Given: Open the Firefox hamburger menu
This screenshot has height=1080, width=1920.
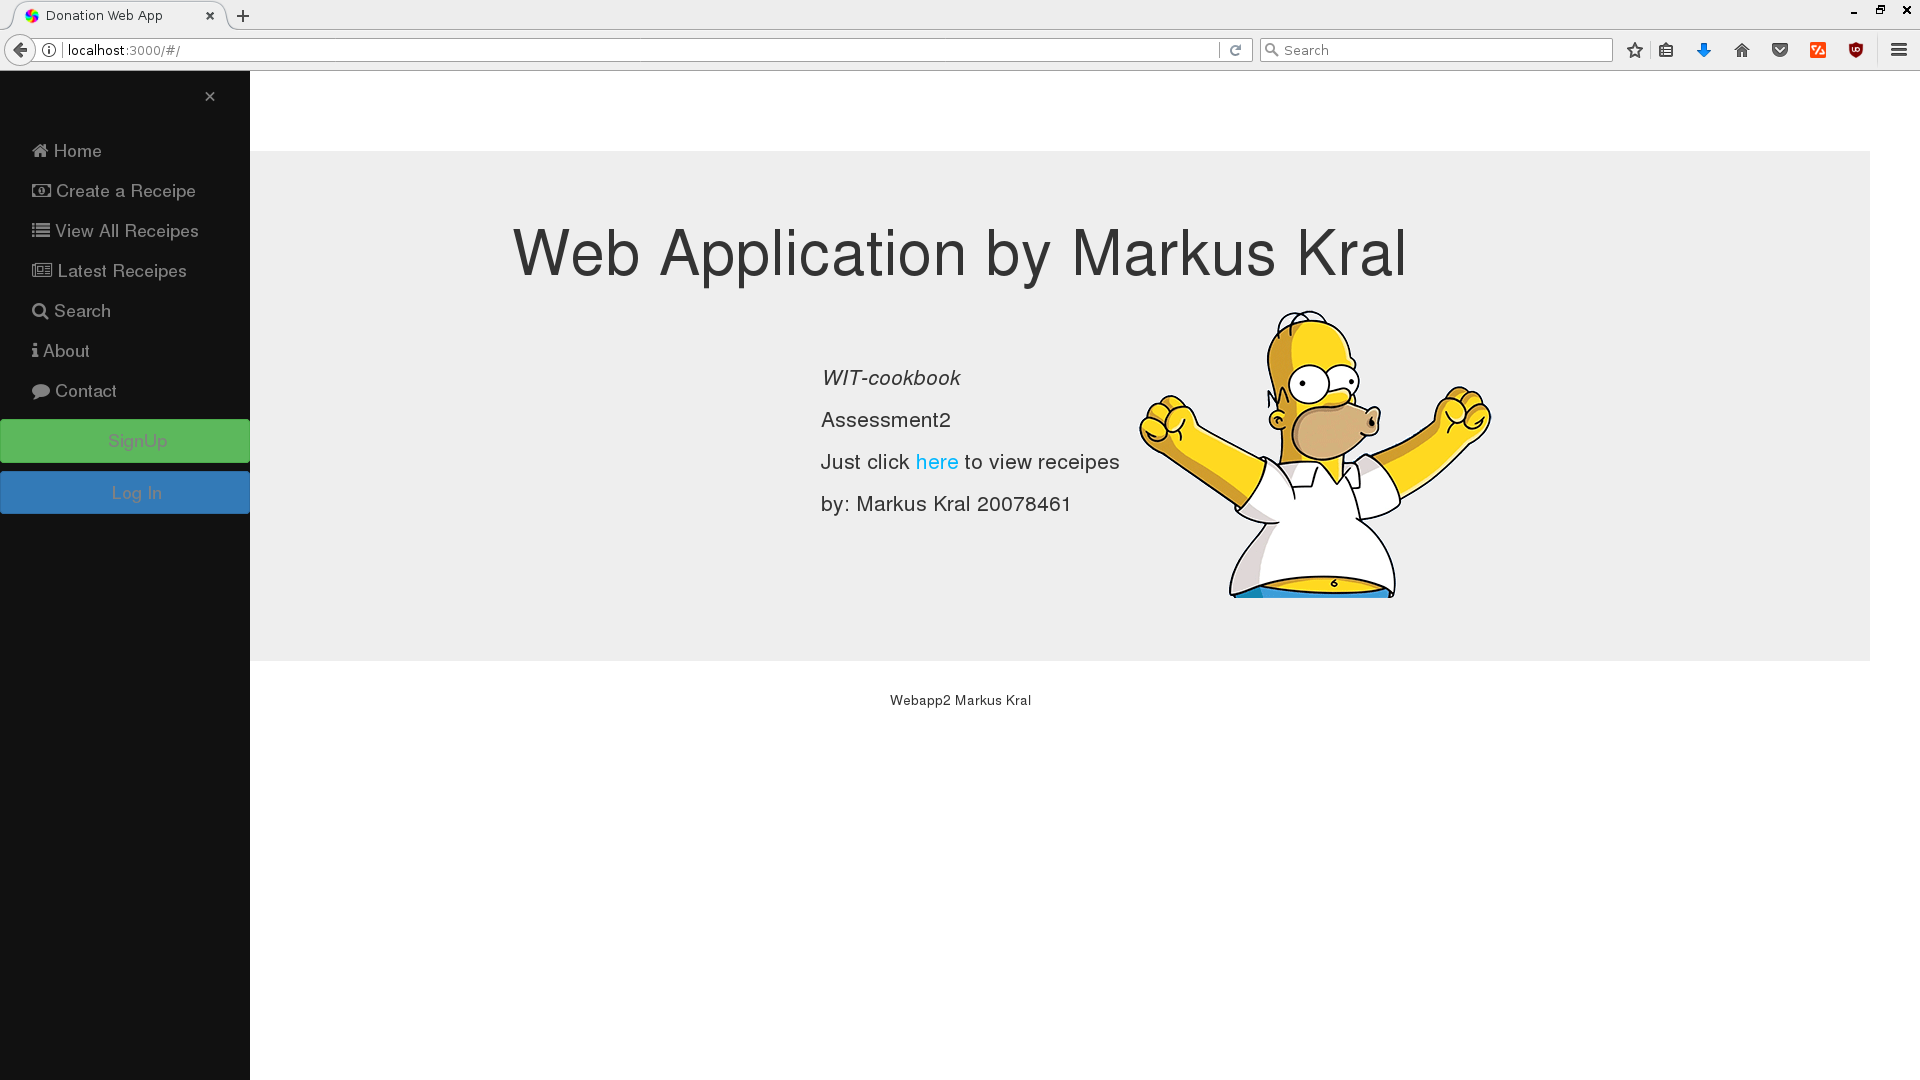Looking at the screenshot, I should (x=1899, y=50).
